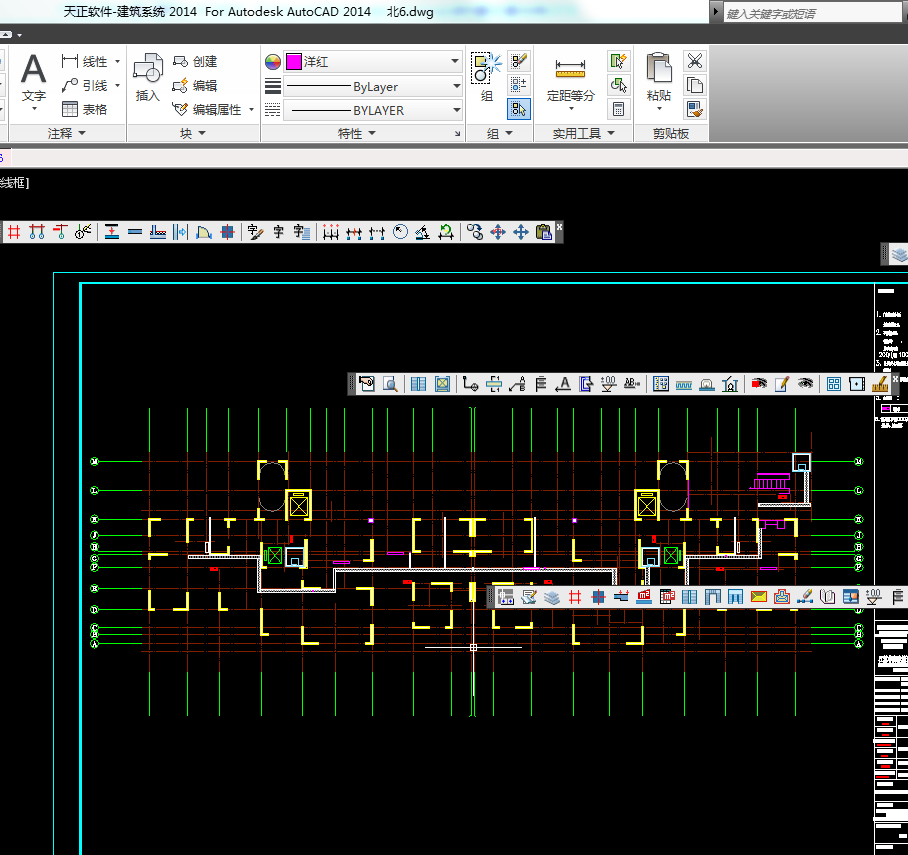The height and width of the screenshot is (855, 908).
Task: Open the 洋红 object color dropdown
Action: click(455, 61)
